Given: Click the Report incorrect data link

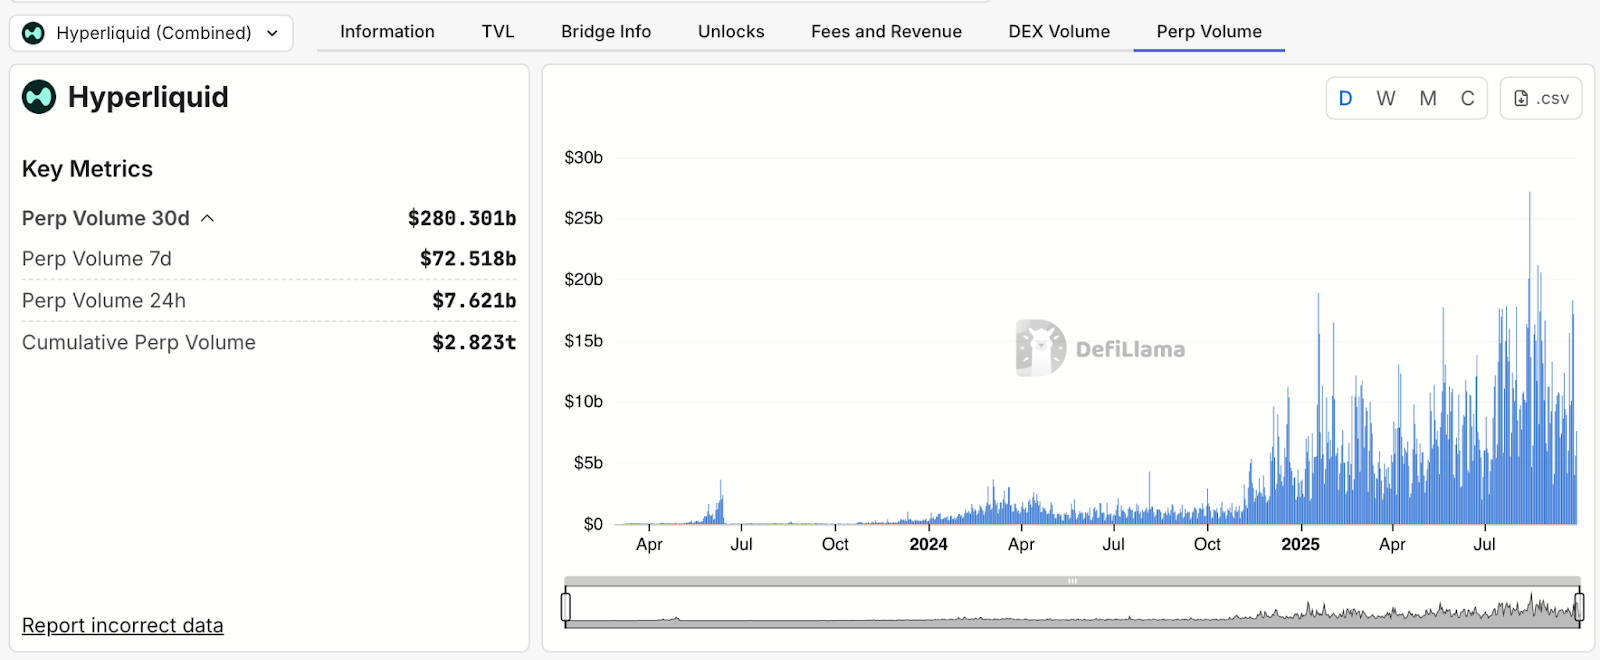Looking at the screenshot, I should [123, 625].
